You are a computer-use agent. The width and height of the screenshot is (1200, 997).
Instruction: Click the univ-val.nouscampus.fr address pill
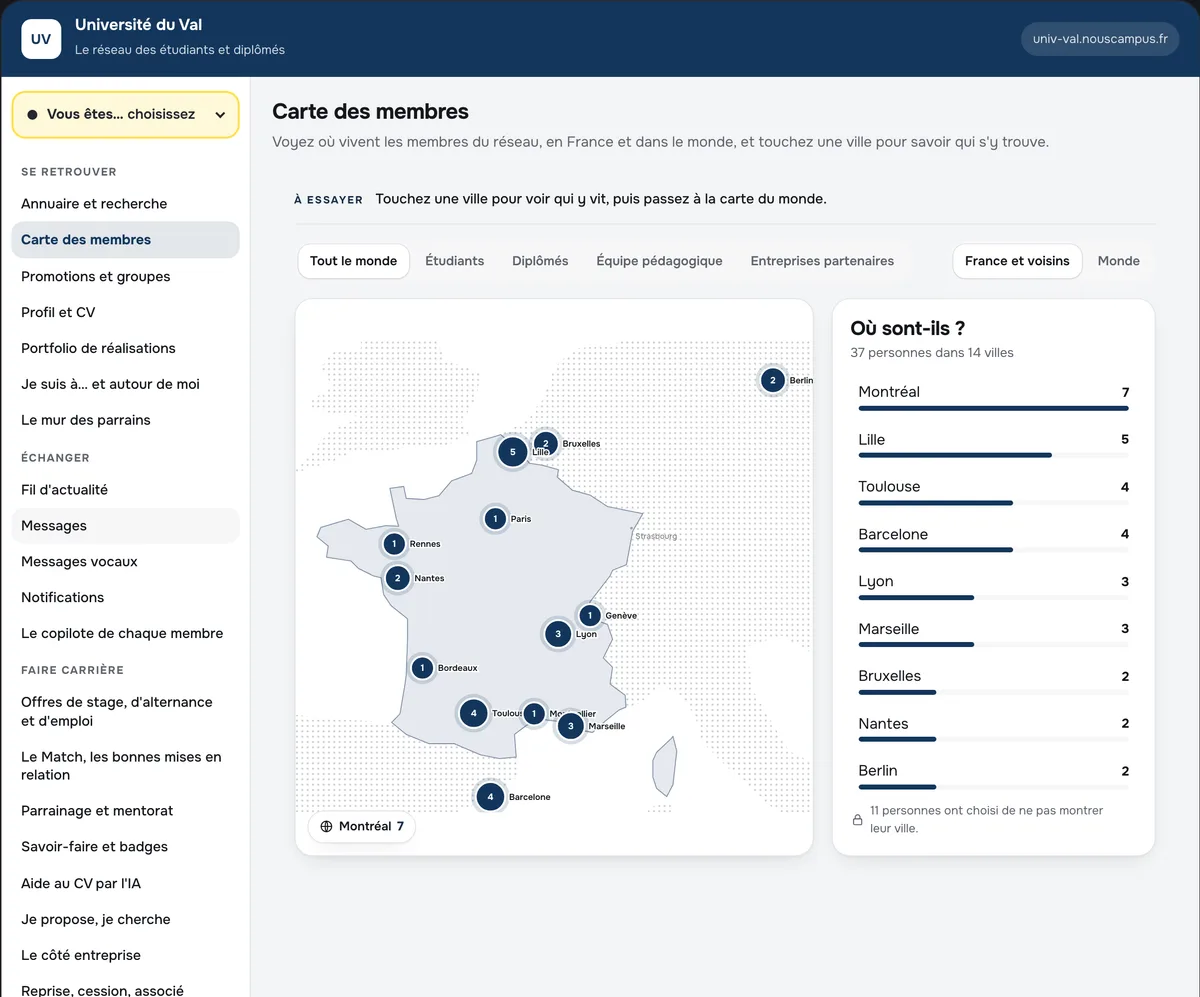1100,39
